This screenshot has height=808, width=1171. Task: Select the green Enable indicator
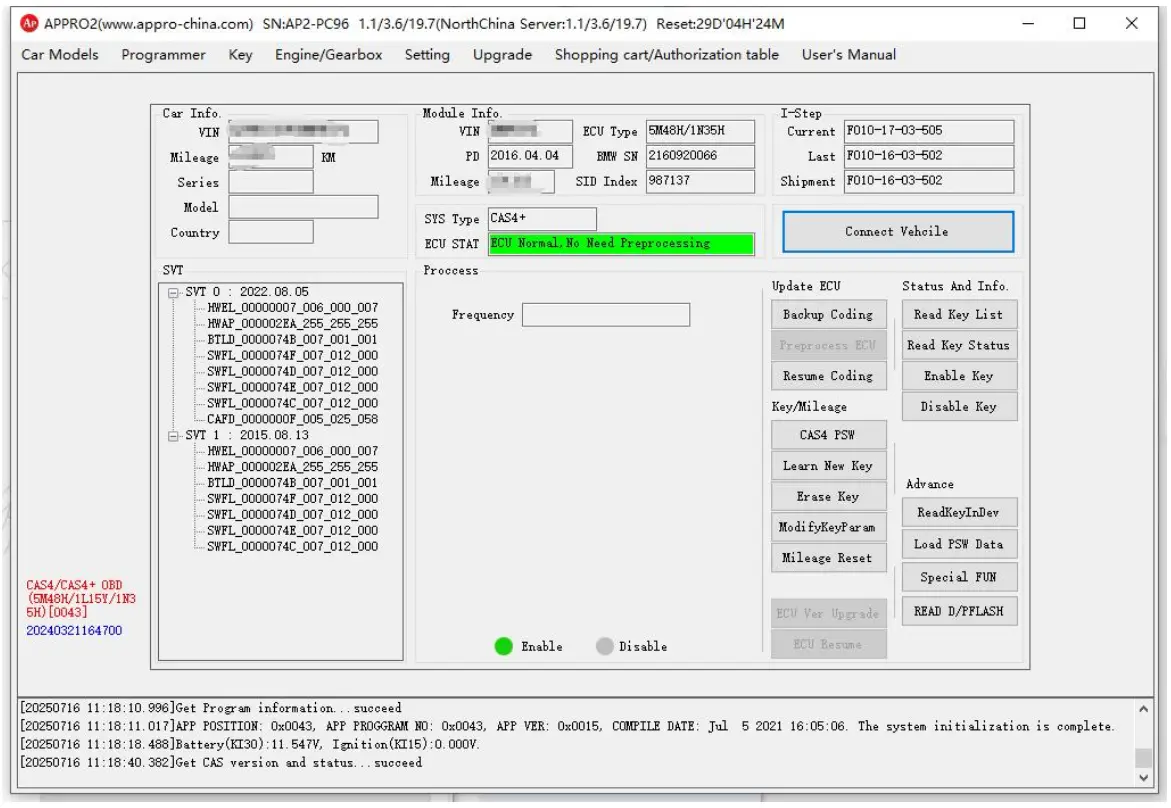pyautogui.click(x=503, y=646)
